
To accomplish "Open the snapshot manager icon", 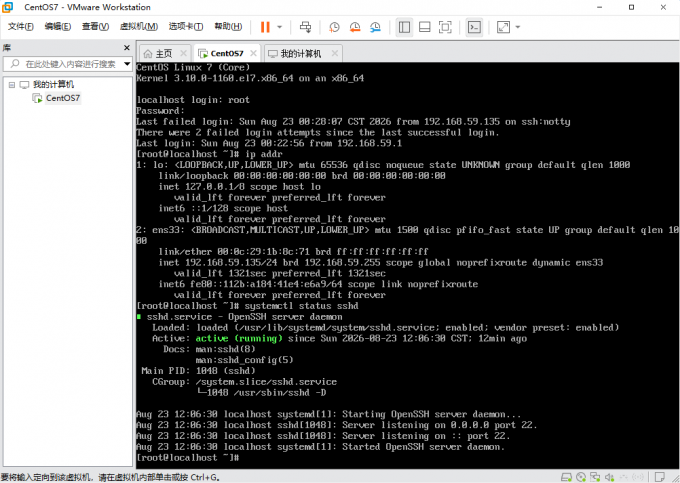I will click(376, 27).
